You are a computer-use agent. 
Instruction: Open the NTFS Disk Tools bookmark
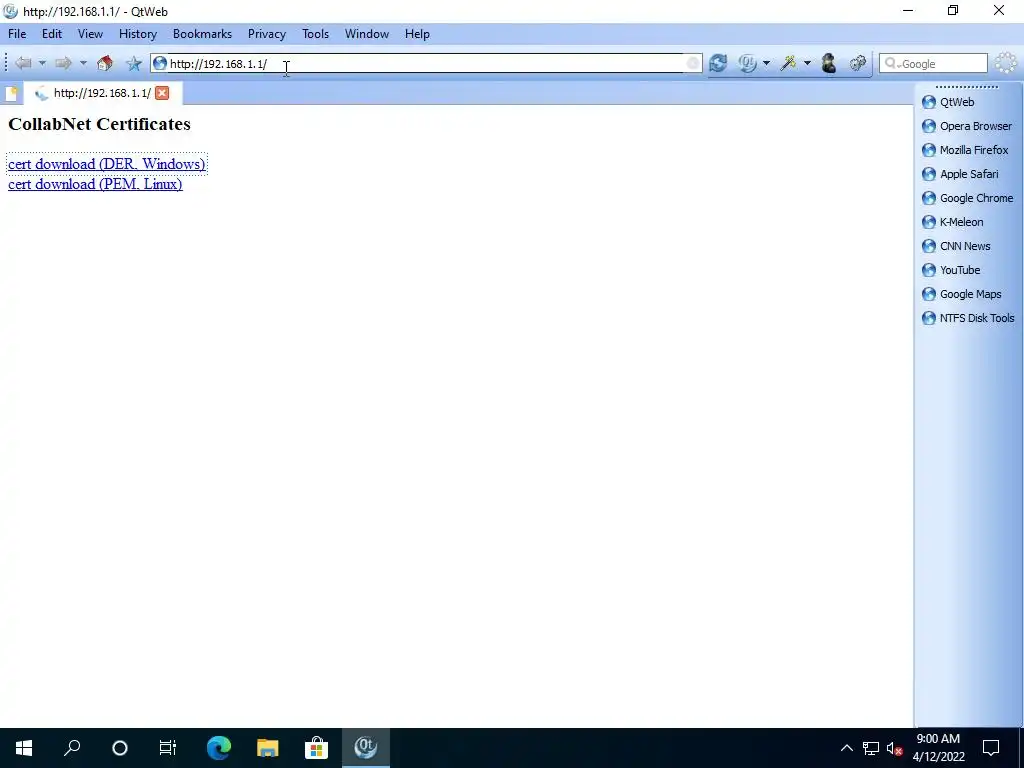[968, 318]
